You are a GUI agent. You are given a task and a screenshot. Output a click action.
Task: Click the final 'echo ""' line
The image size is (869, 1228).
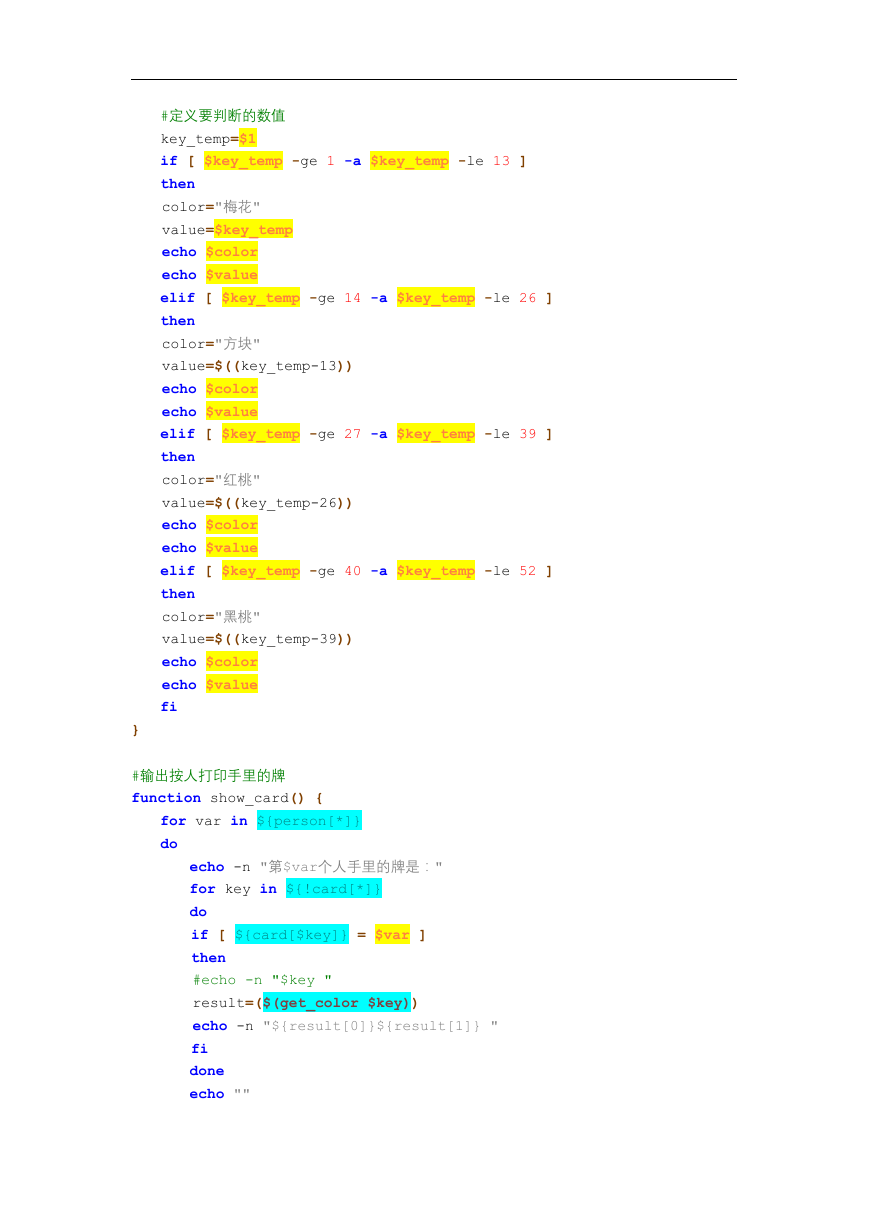pyautogui.click(x=219, y=1094)
